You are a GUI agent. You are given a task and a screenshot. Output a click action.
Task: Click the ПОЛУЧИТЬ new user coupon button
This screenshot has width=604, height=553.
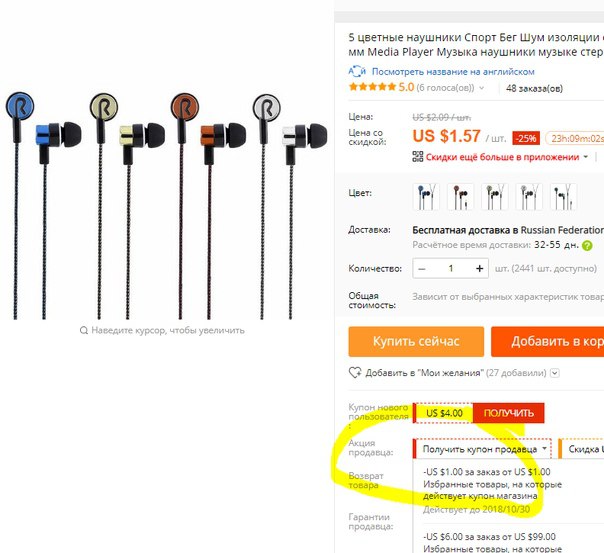(508, 413)
